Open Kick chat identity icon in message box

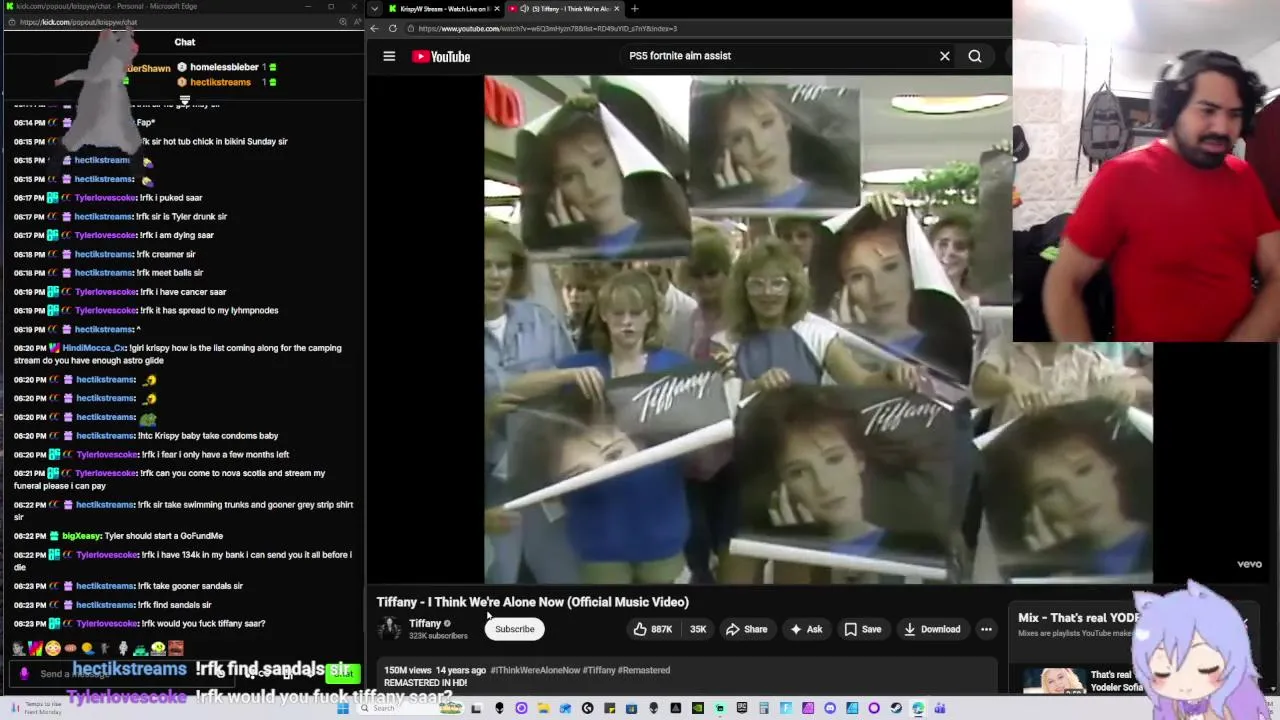pyautogui.click(x=24, y=674)
